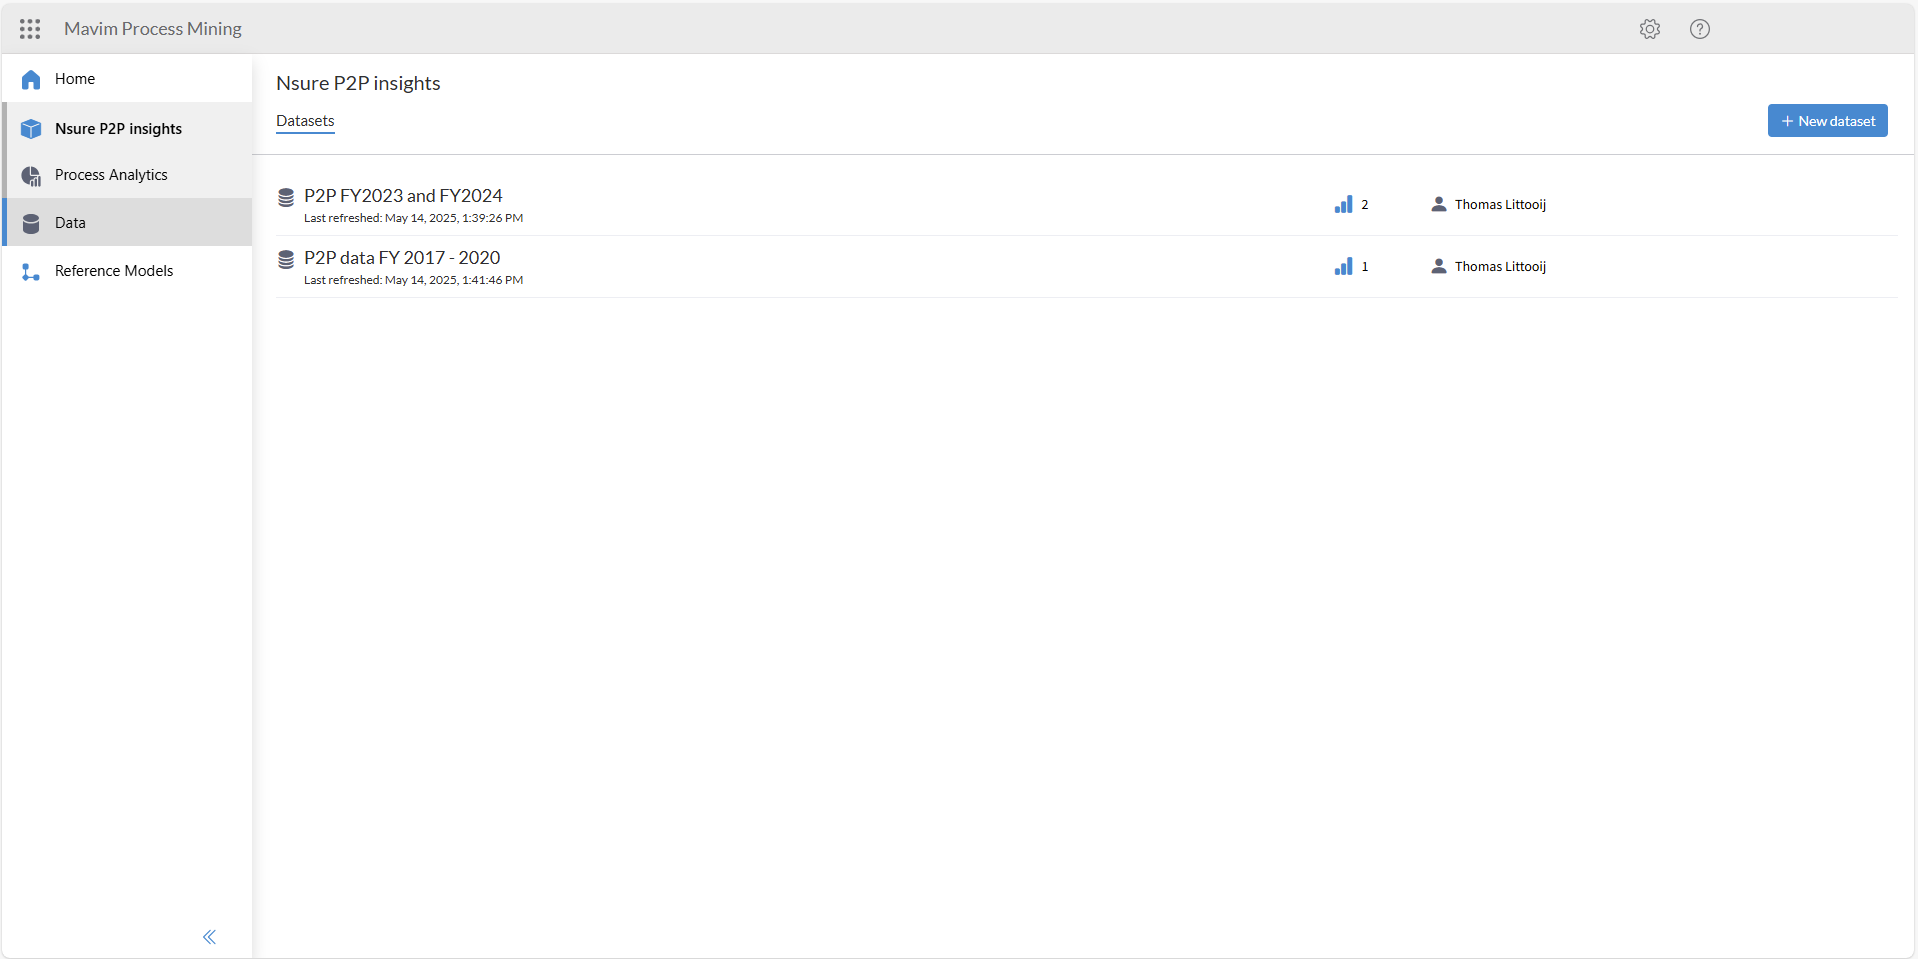Select Process Analytics in the sidebar menu
The image size is (1918, 959).
point(111,175)
